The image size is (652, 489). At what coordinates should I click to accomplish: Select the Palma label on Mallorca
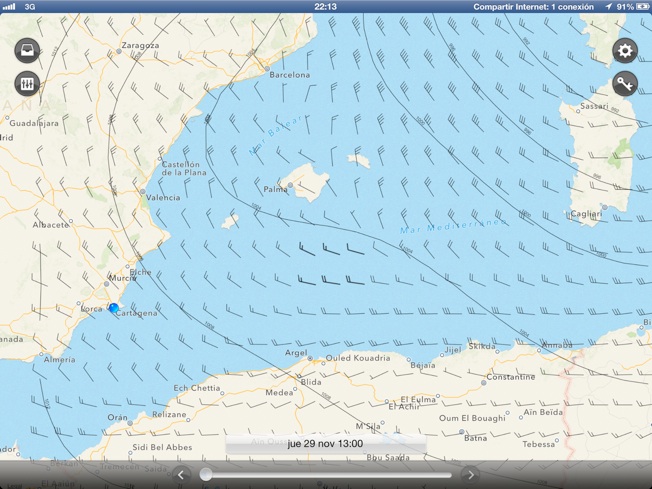click(x=275, y=189)
